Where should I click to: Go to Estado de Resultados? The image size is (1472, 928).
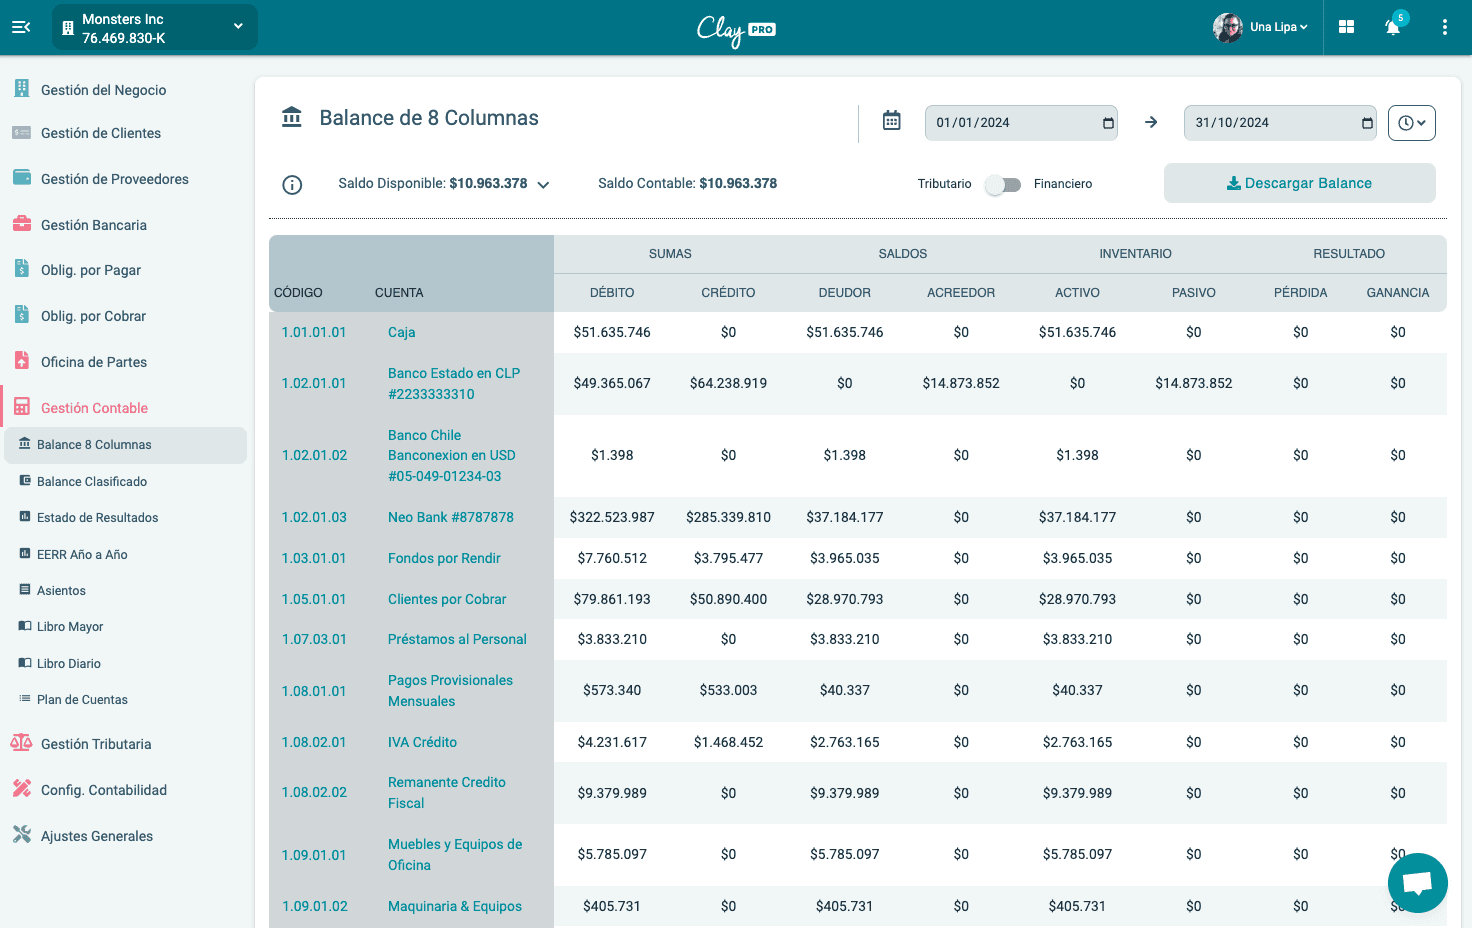click(x=96, y=517)
